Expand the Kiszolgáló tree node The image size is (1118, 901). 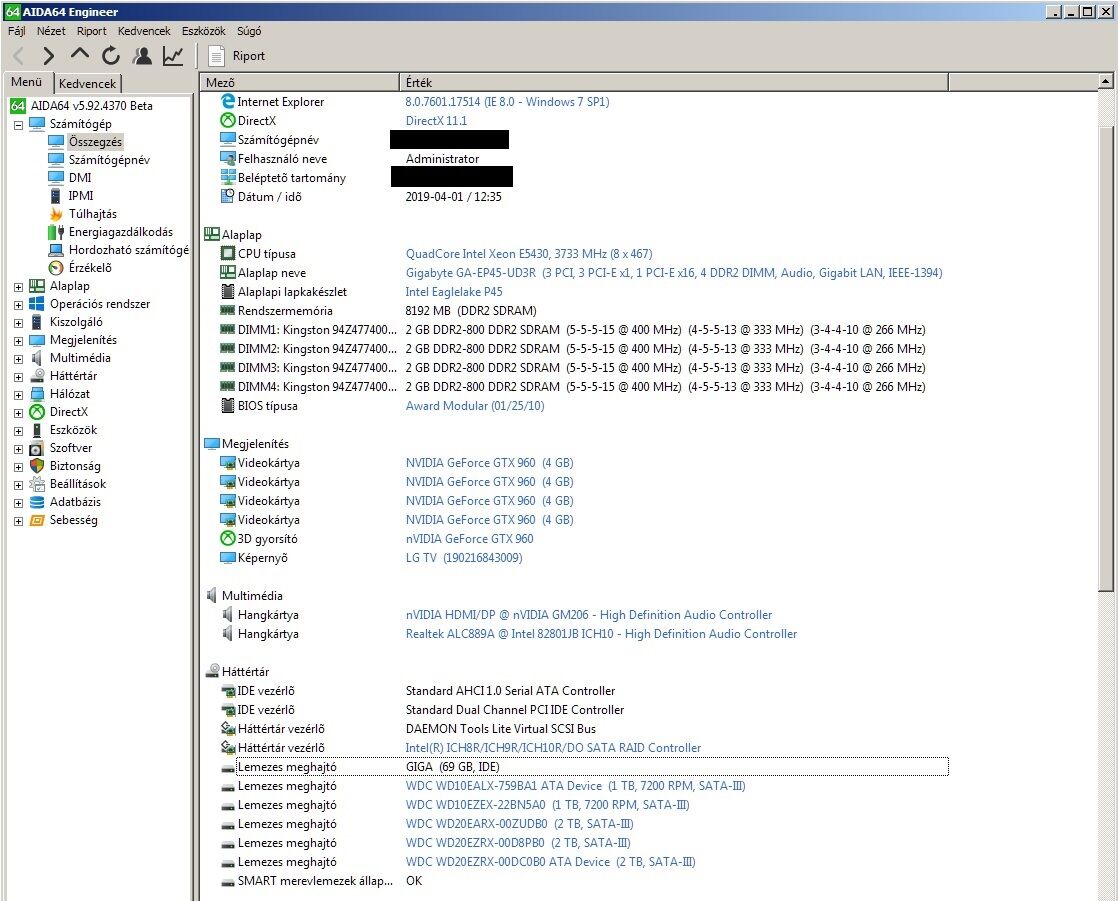point(19,323)
